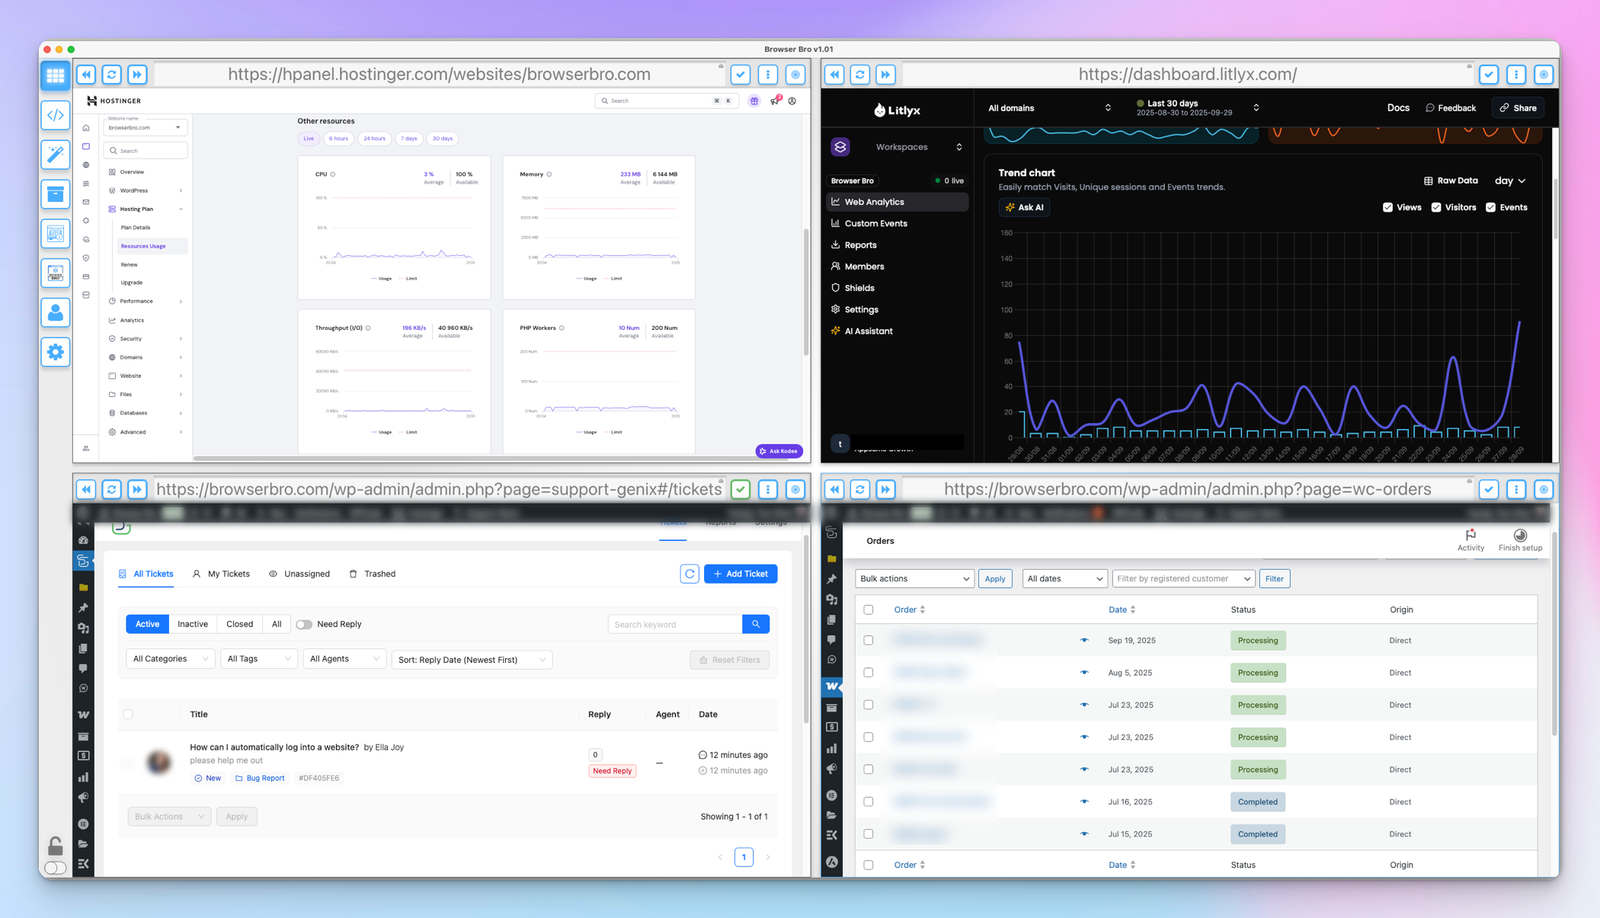Toggle the Need Reply switch
The width and height of the screenshot is (1600, 918).
pyautogui.click(x=304, y=624)
